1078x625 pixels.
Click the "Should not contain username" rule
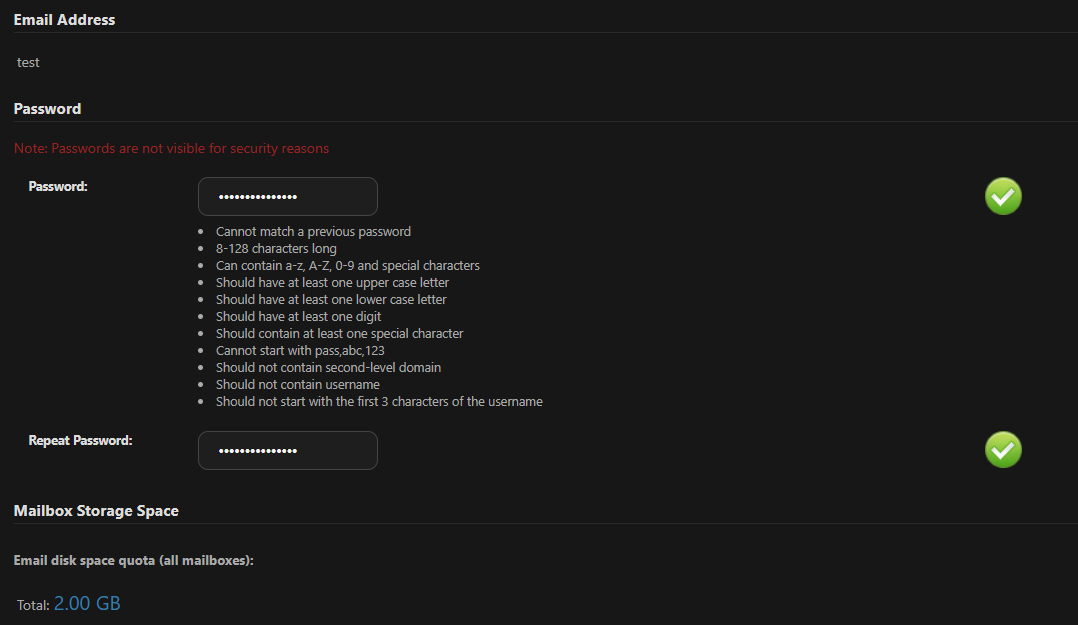297,384
